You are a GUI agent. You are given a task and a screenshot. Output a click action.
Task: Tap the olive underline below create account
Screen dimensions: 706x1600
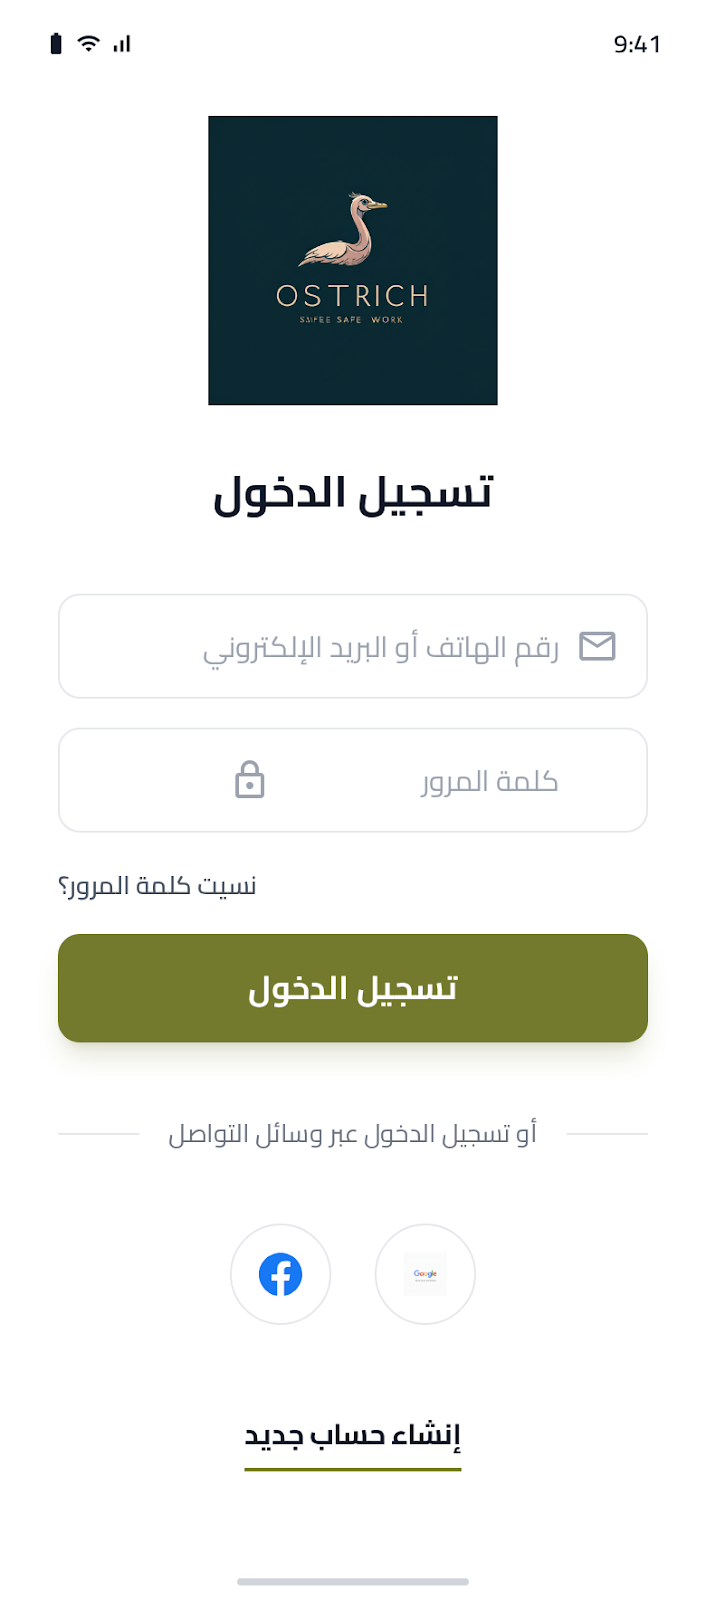[352, 1470]
